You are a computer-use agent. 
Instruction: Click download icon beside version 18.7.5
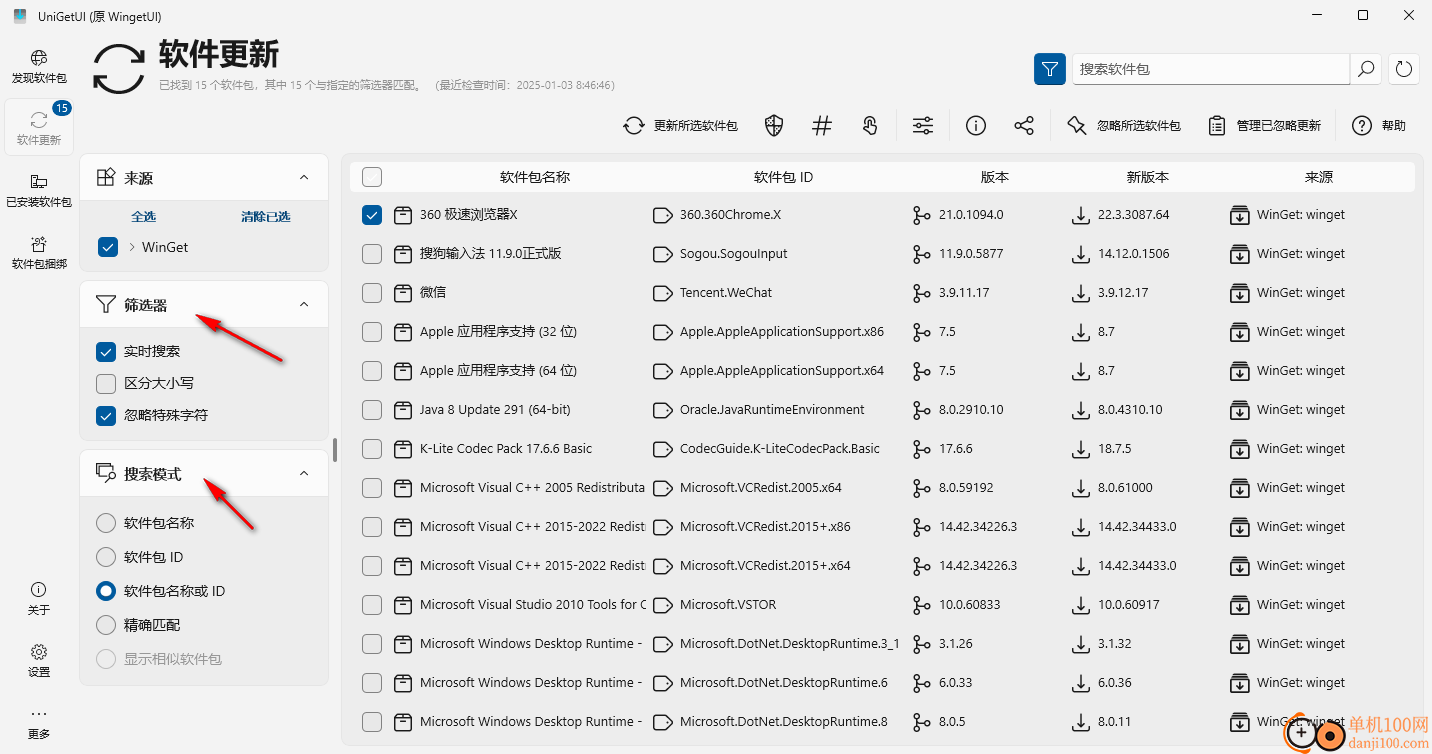[1080, 449]
